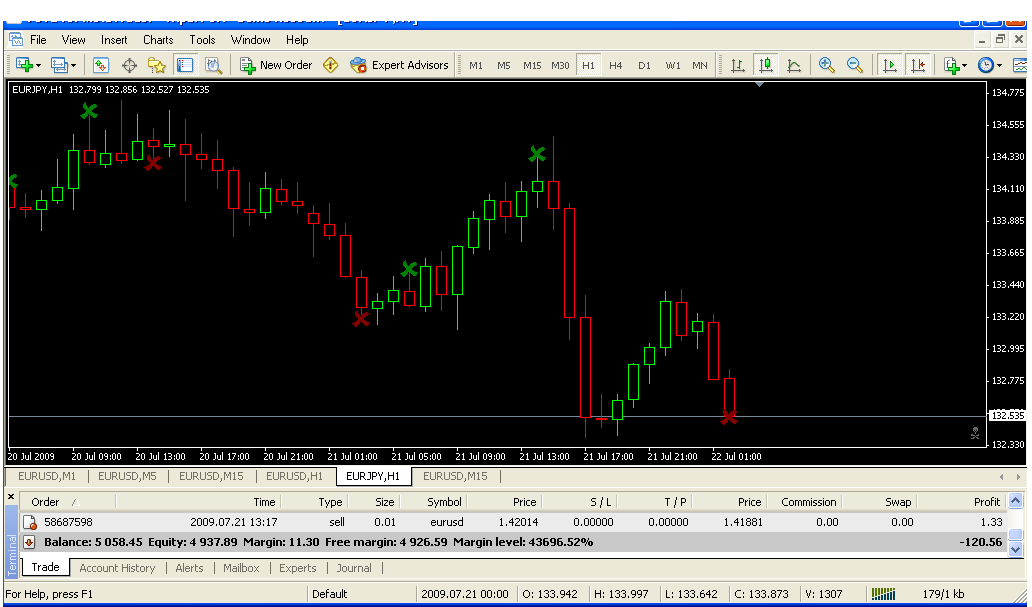Open the Strategy Tester icon

213,65
